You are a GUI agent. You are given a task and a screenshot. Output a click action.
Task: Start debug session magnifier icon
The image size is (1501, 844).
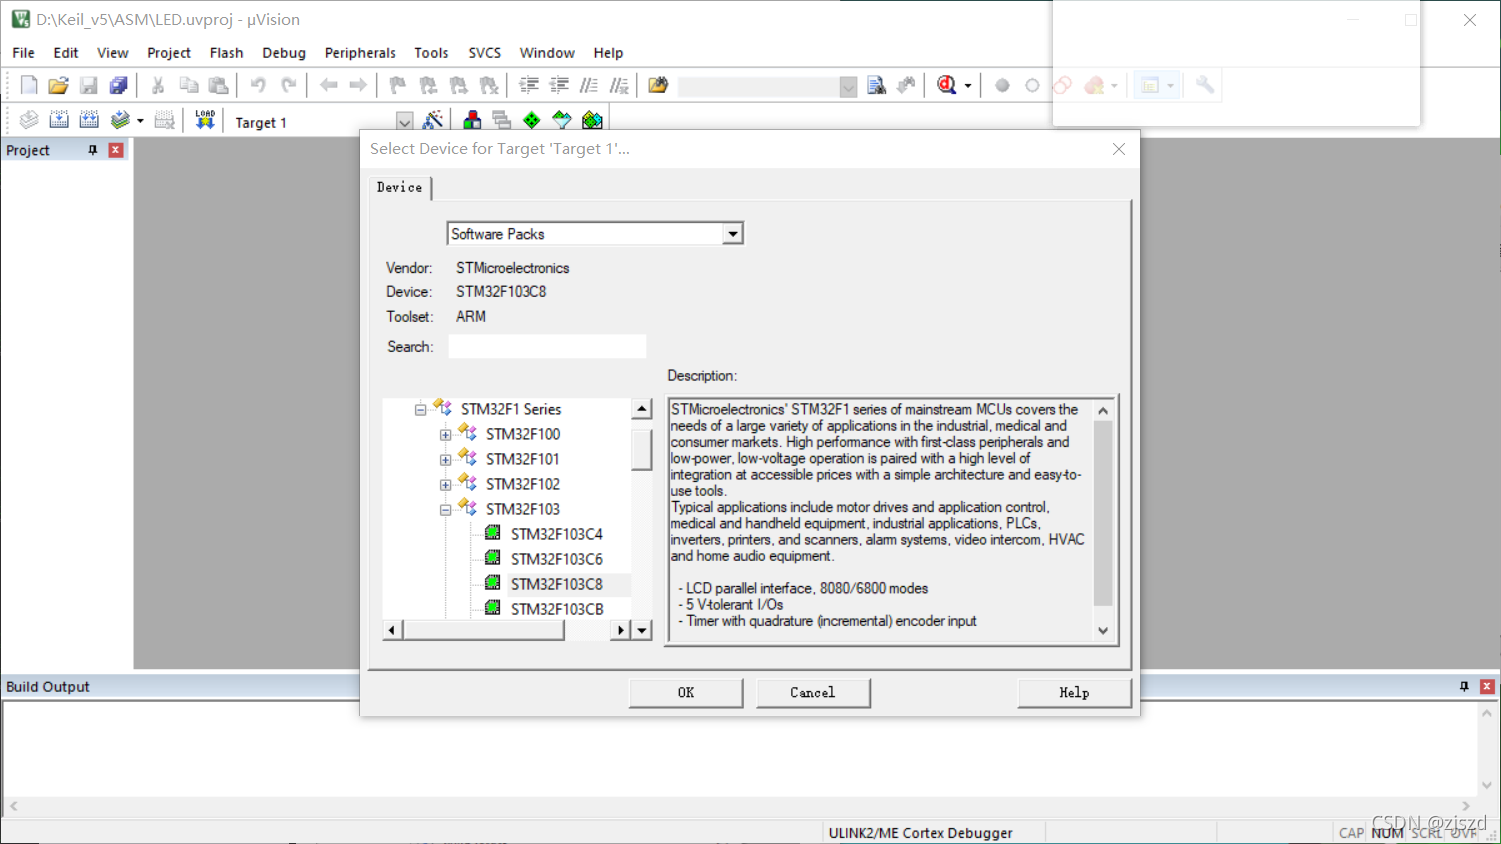(947, 86)
